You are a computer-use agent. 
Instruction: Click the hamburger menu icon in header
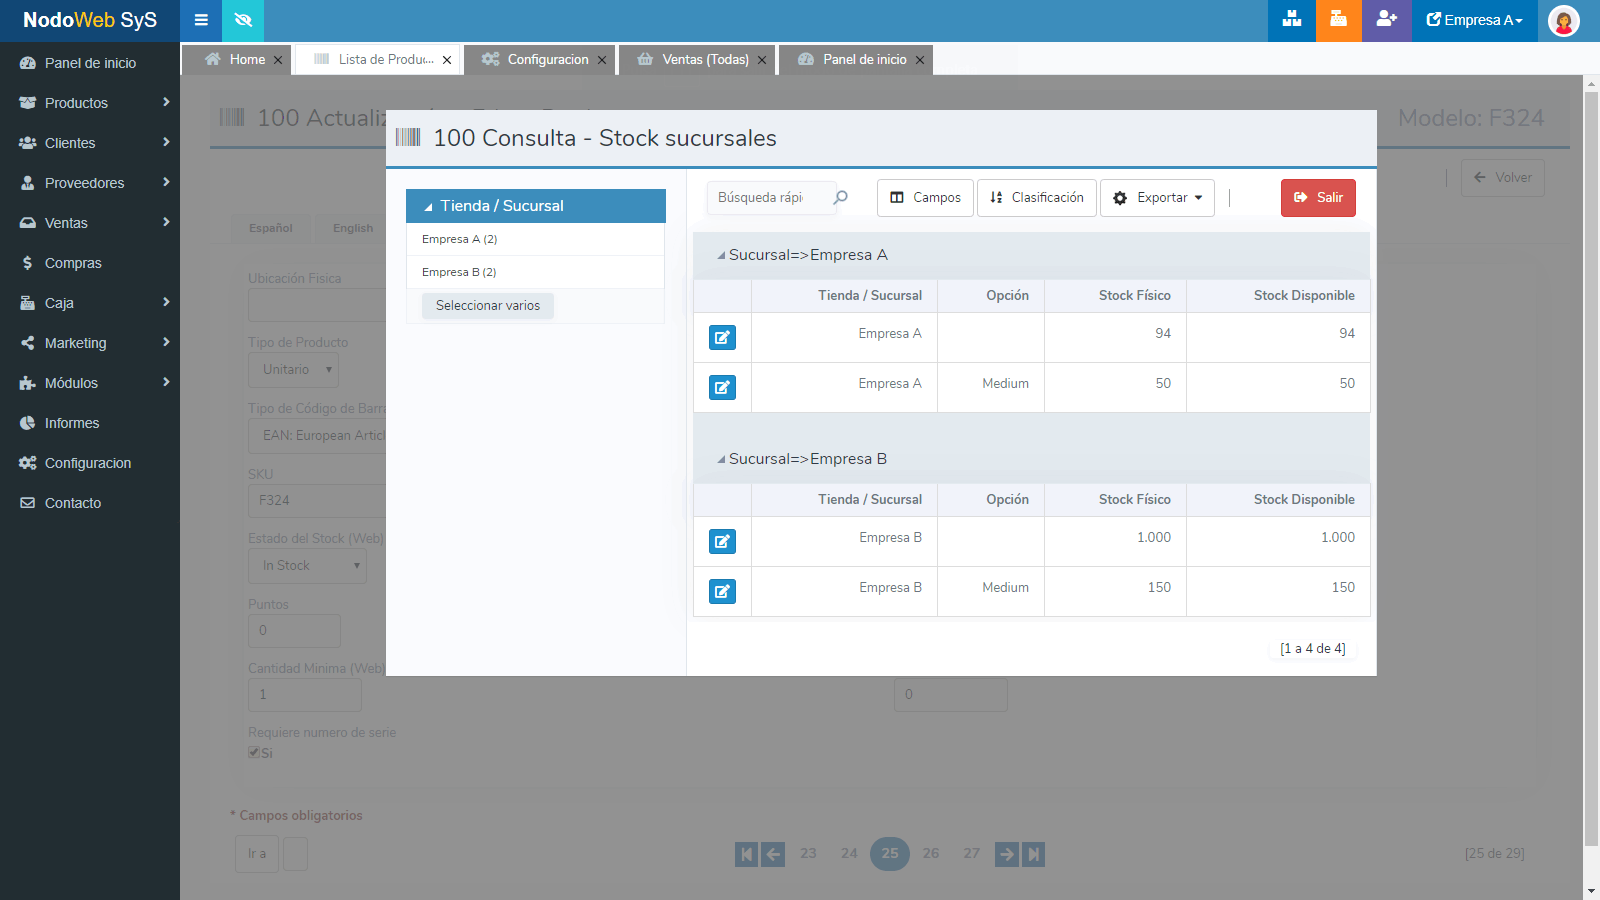[201, 20]
